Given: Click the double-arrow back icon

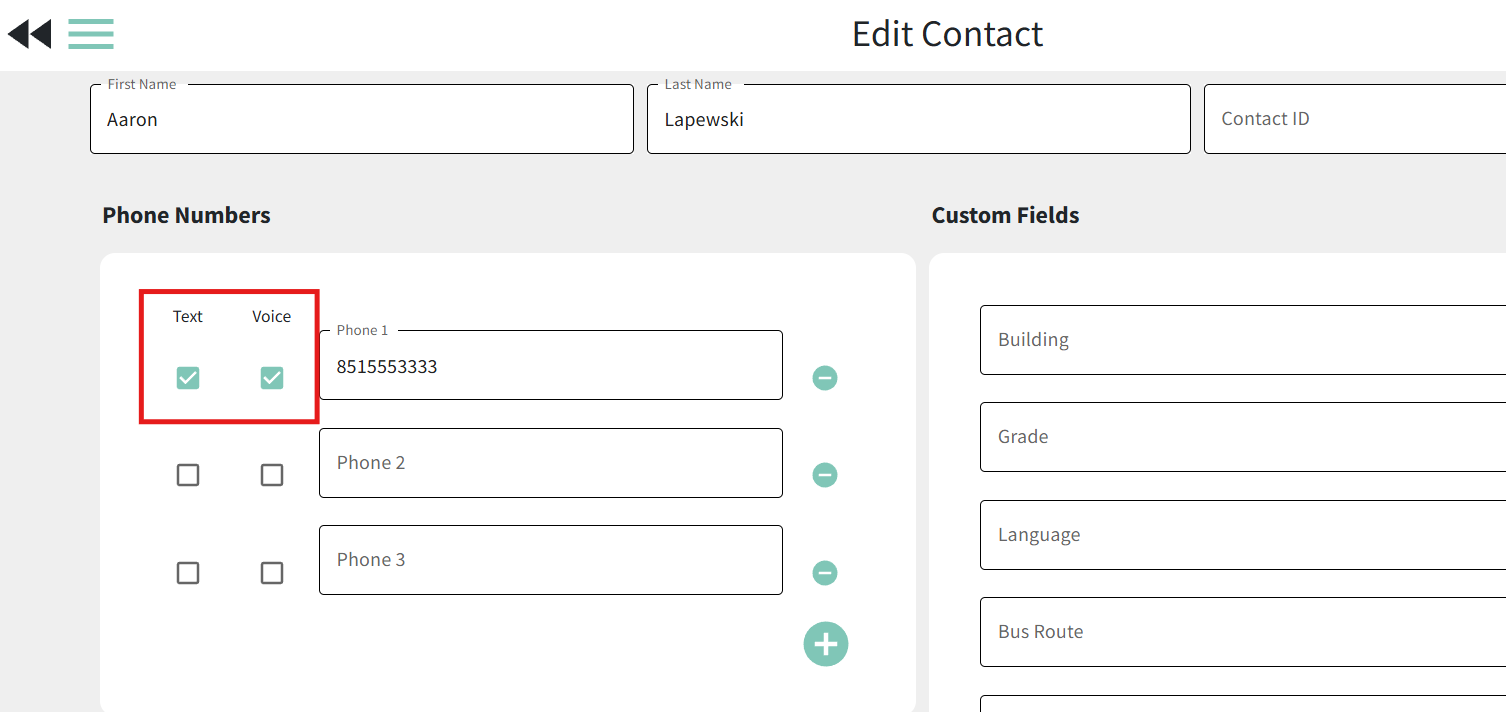Looking at the screenshot, I should click(29, 34).
